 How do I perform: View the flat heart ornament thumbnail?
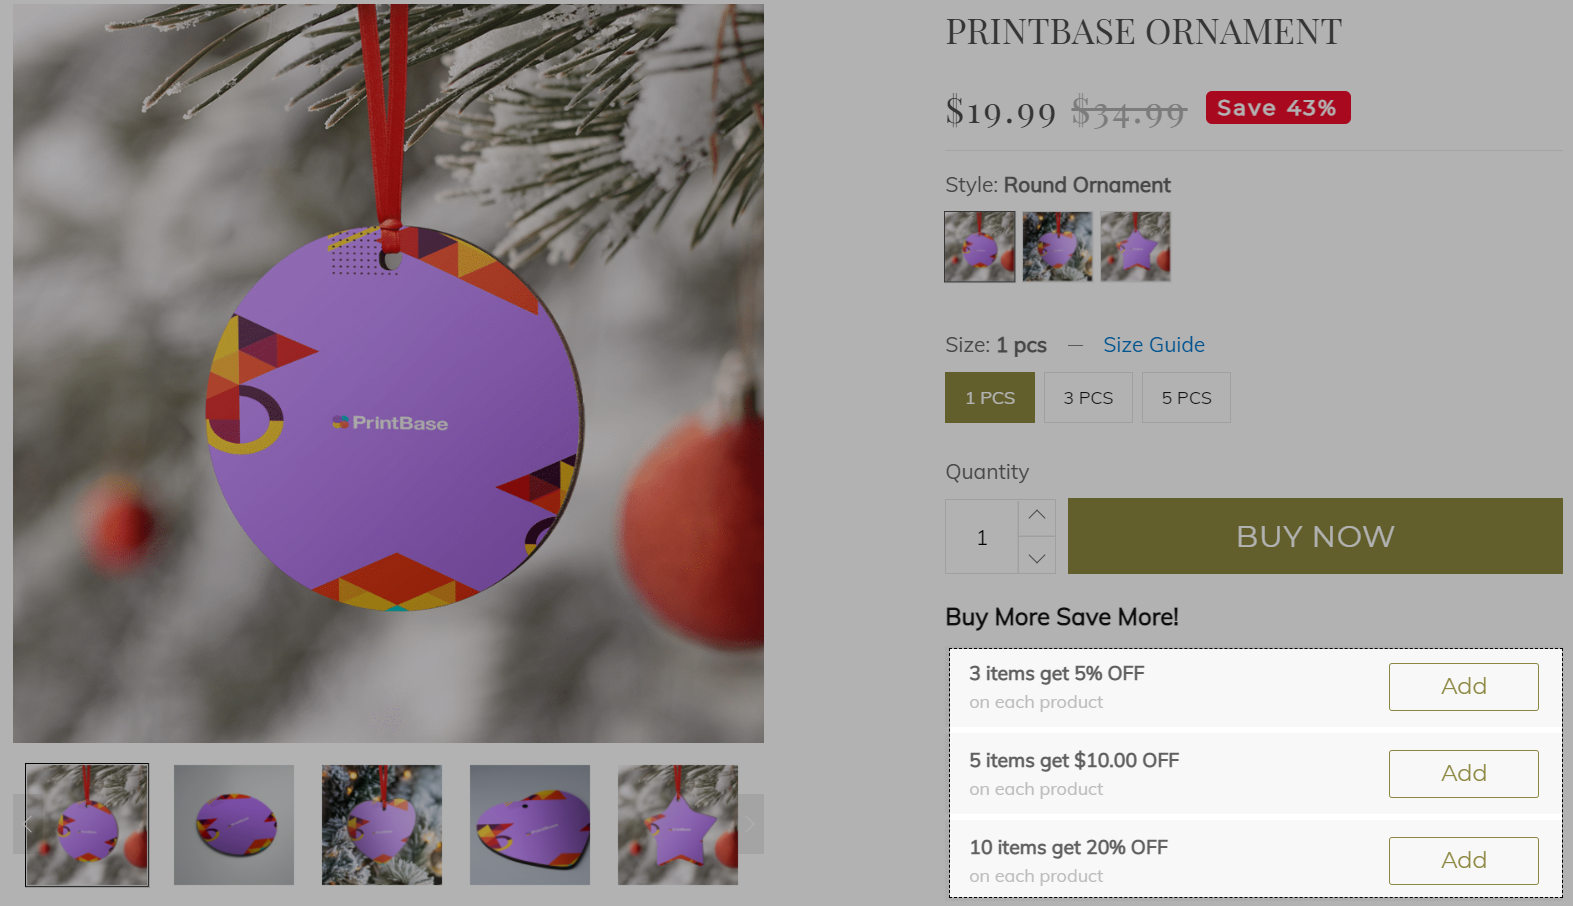coord(530,825)
